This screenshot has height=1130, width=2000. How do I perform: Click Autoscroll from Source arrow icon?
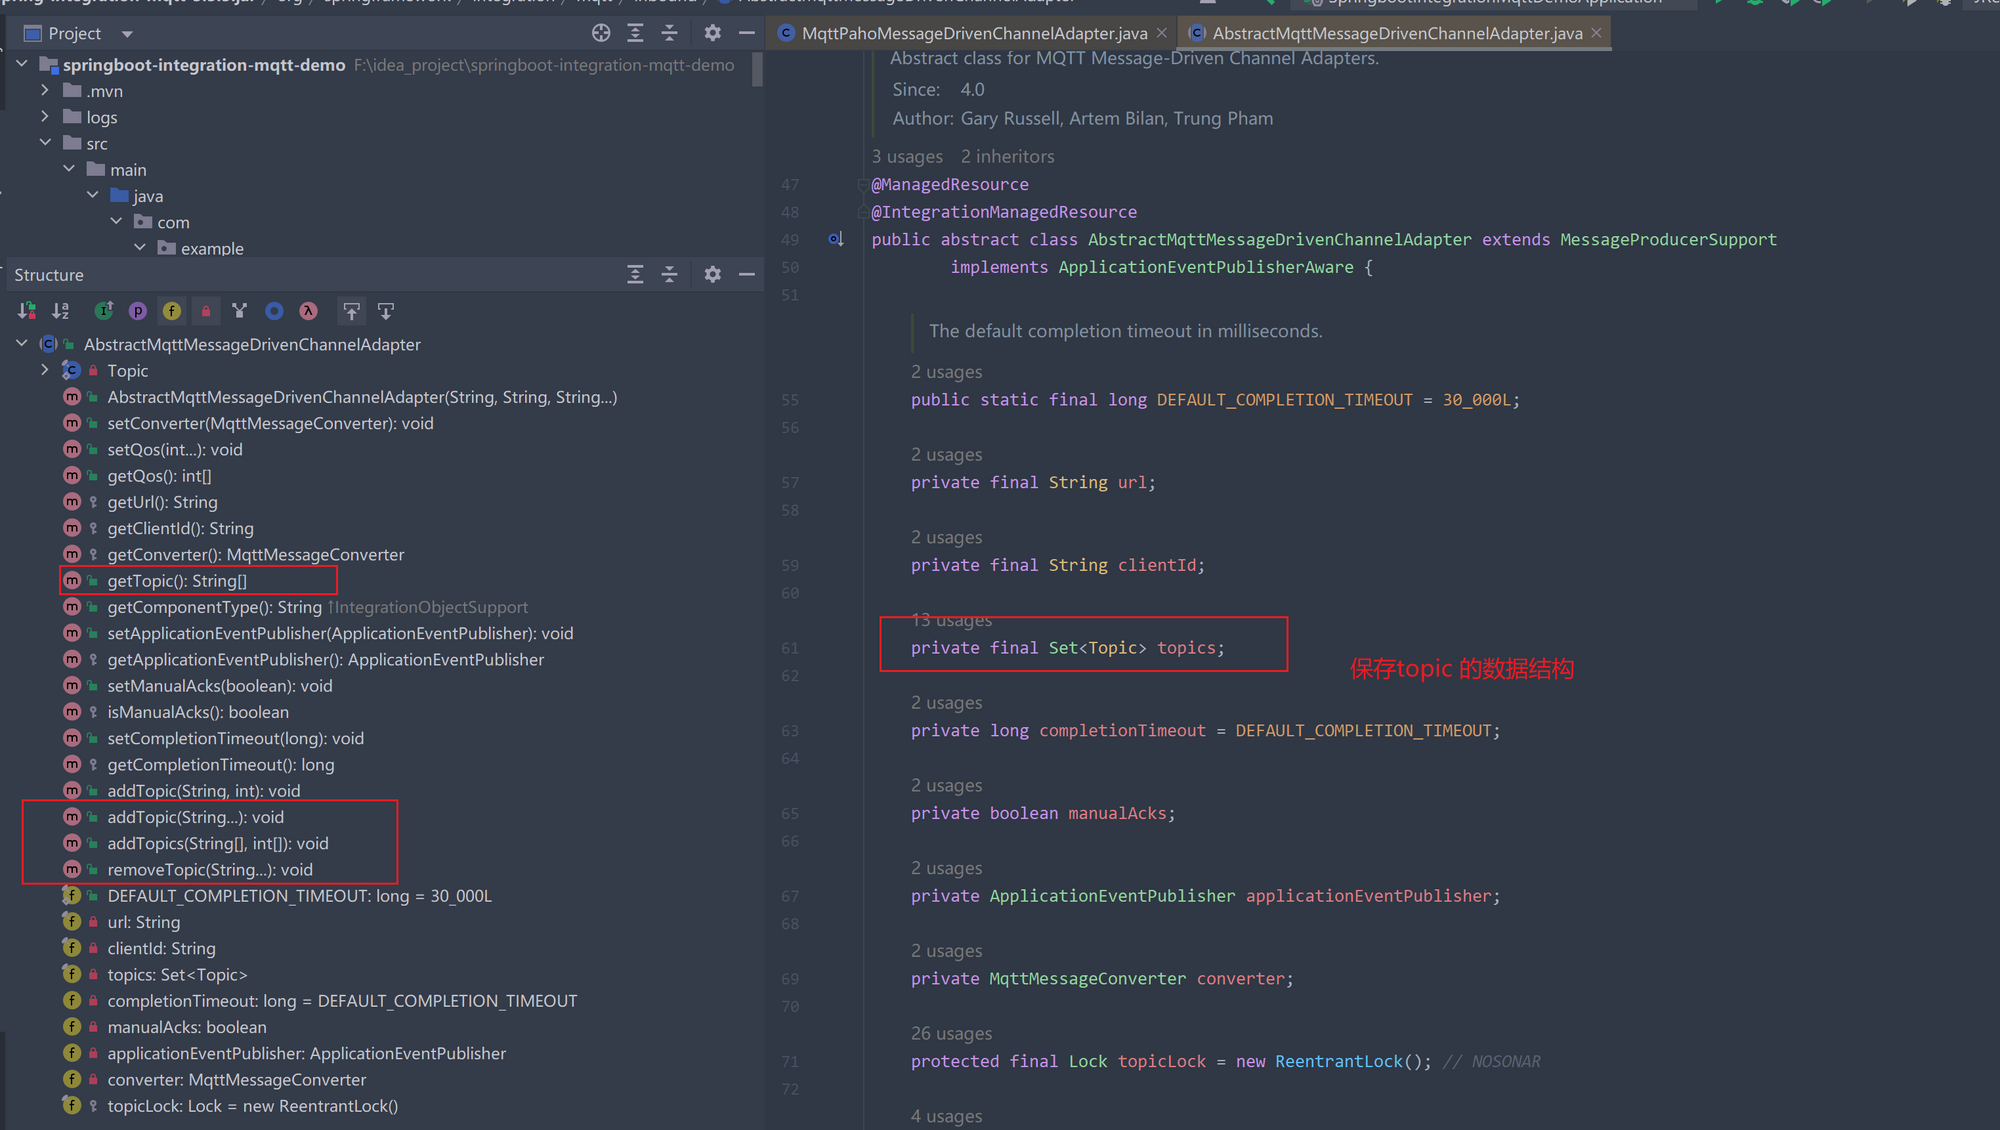tap(386, 311)
